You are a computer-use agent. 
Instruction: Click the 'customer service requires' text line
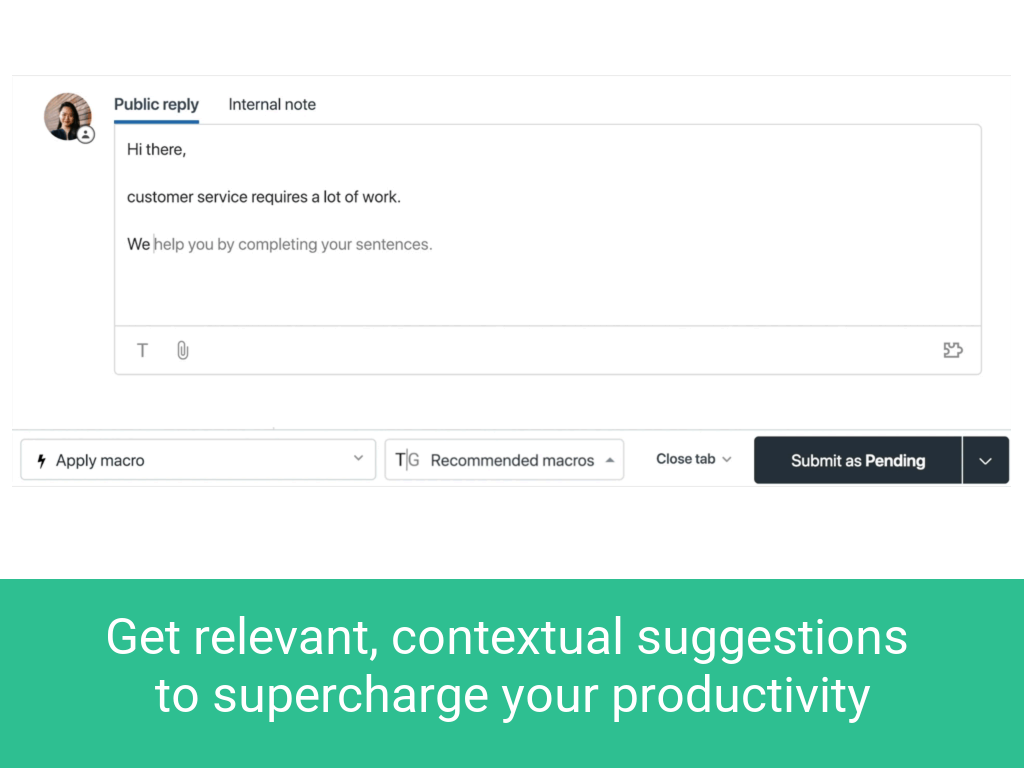(x=263, y=197)
